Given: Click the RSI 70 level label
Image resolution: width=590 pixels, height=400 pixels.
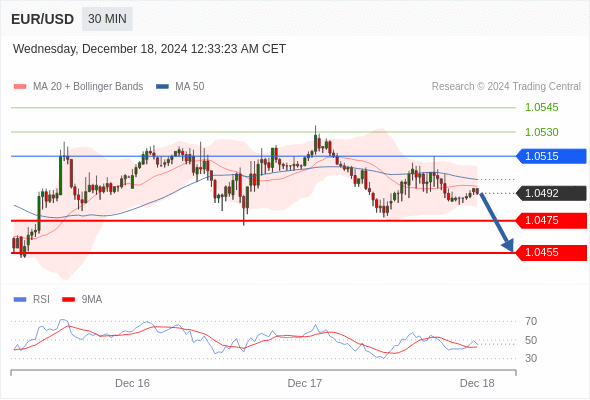Looking at the screenshot, I should pos(531,322).
